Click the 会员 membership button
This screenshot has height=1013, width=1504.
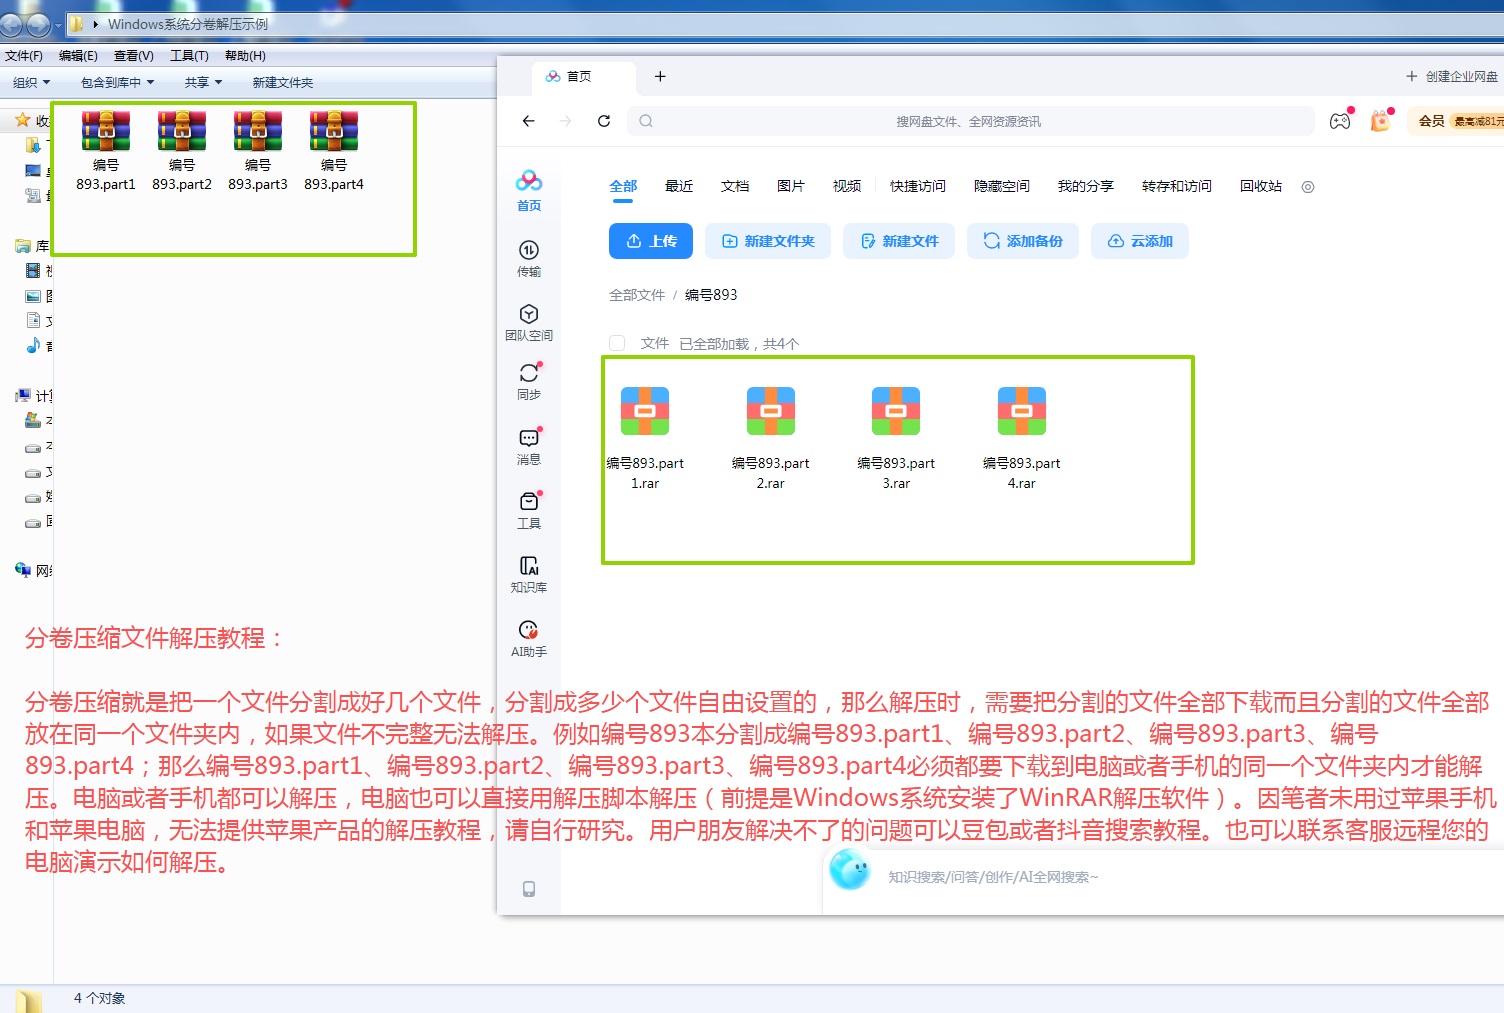pos(1458,121)
